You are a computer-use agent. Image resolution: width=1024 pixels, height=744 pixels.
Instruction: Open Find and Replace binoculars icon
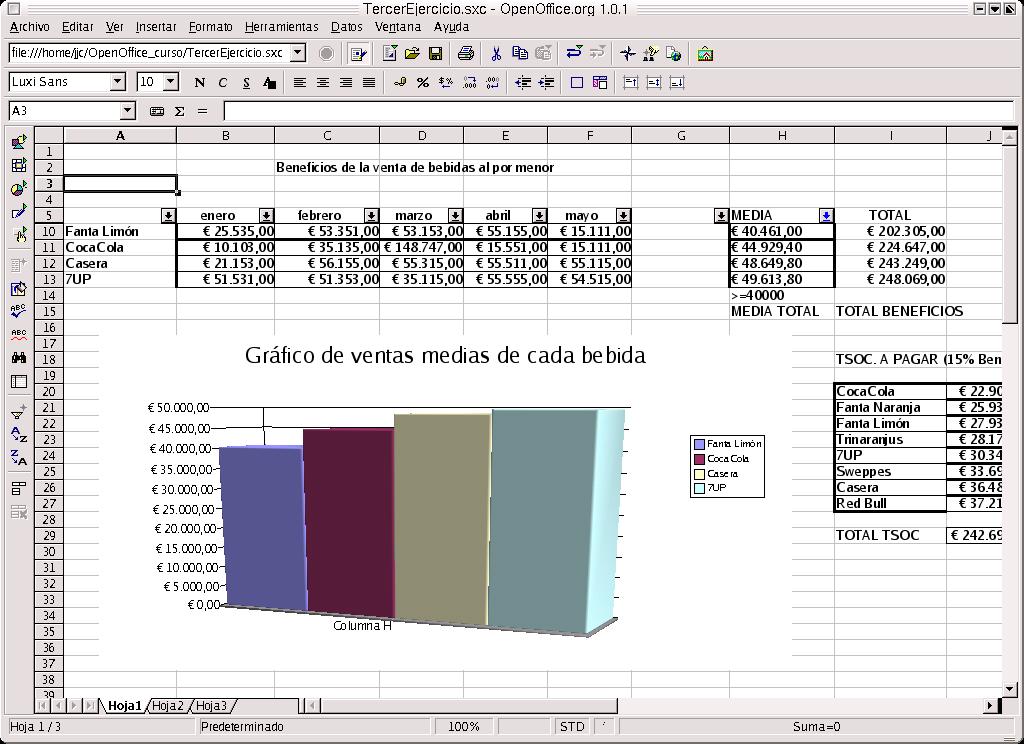point(19,357)
